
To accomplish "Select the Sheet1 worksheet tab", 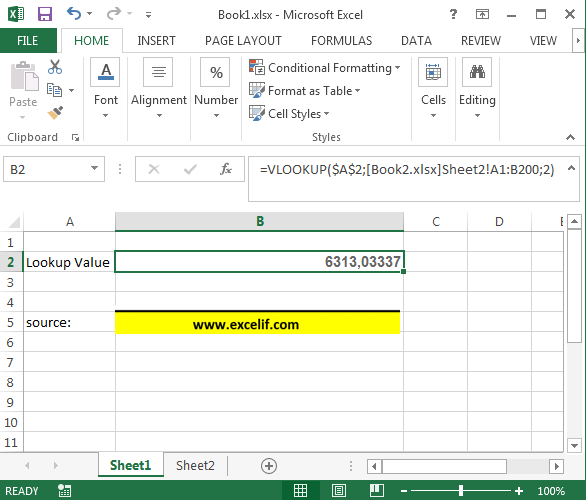I will pos(130,465).
